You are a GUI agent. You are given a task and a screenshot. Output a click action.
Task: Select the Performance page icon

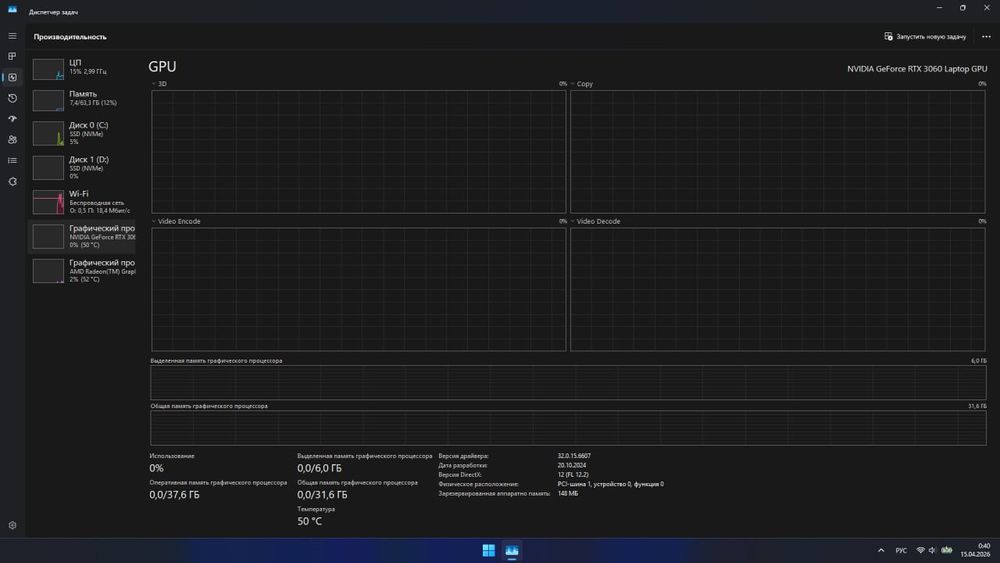pyautogui.click(x=12, y=77)
